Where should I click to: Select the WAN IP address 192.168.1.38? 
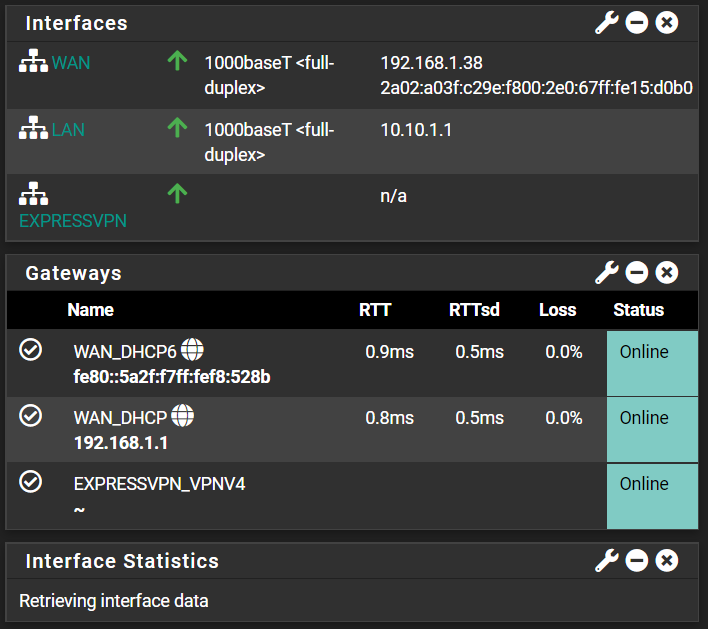point(432,63)
